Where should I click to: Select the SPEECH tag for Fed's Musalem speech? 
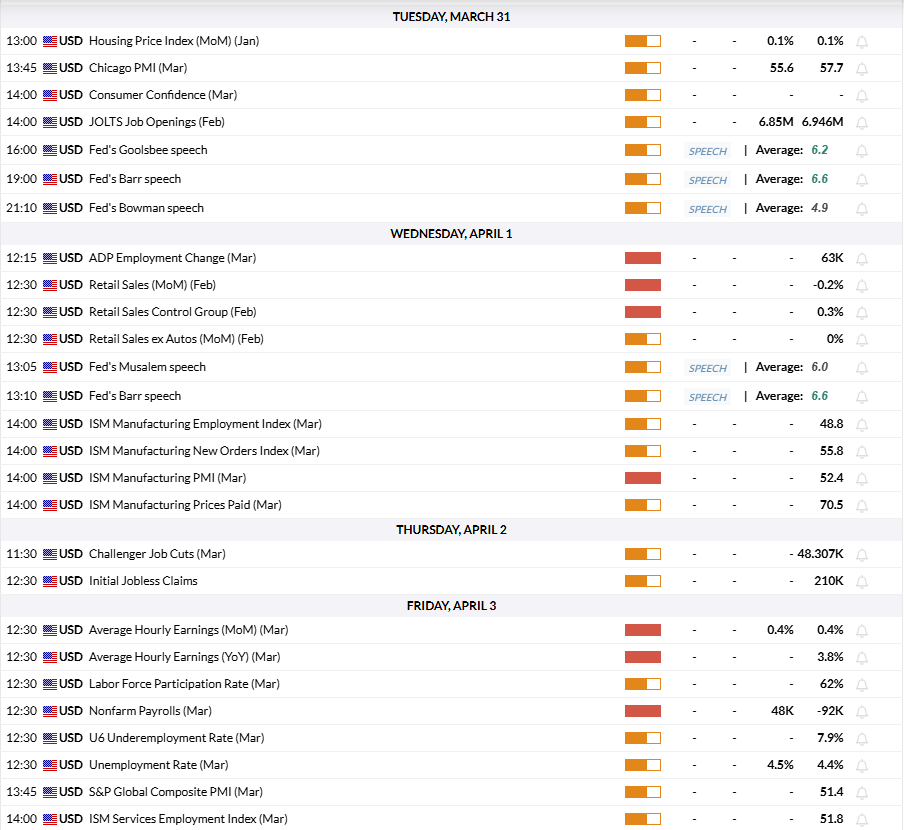coord(707,368)
